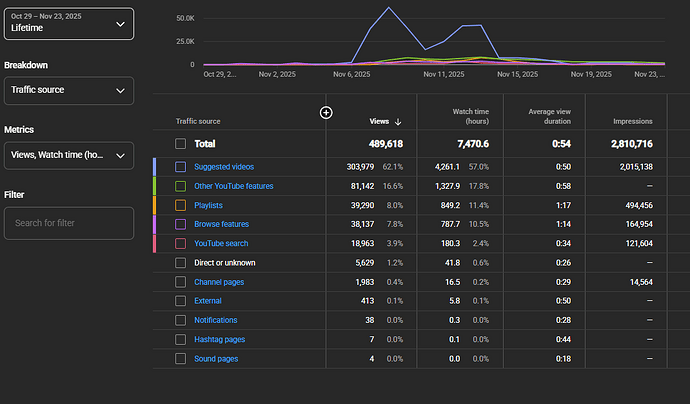The height and width of the screenshot is (404, 690).
Task: Tick the Playlists row checkbox
Action: coord(181,205)
